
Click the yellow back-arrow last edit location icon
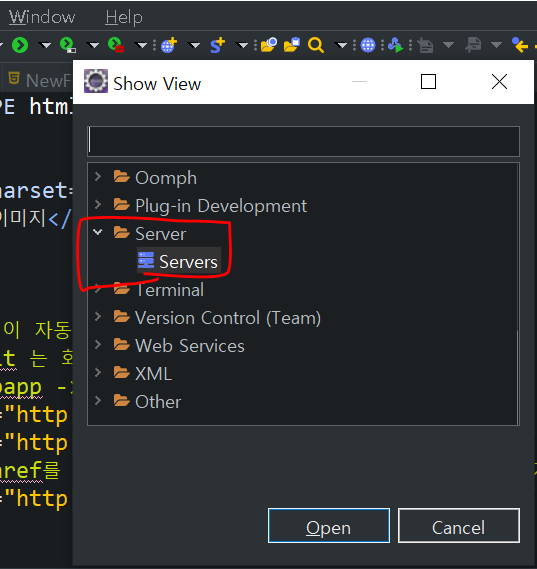click(520, 45)
